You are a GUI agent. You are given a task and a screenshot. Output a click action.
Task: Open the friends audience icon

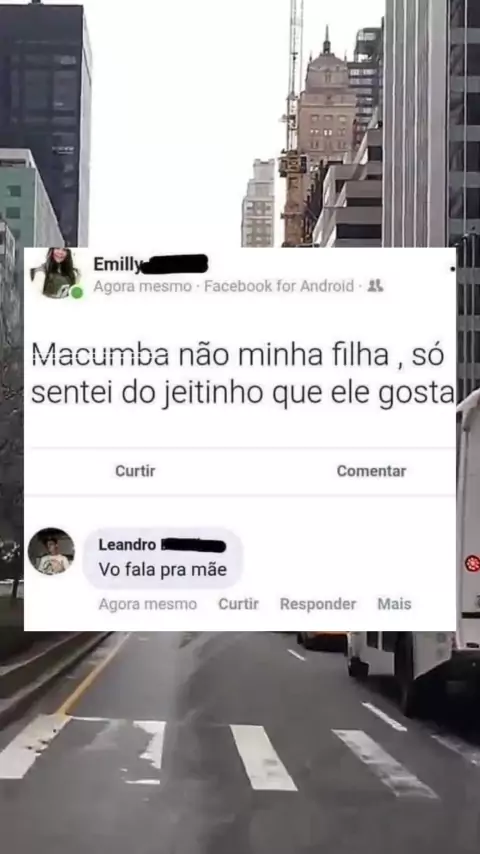coord(375,285)
